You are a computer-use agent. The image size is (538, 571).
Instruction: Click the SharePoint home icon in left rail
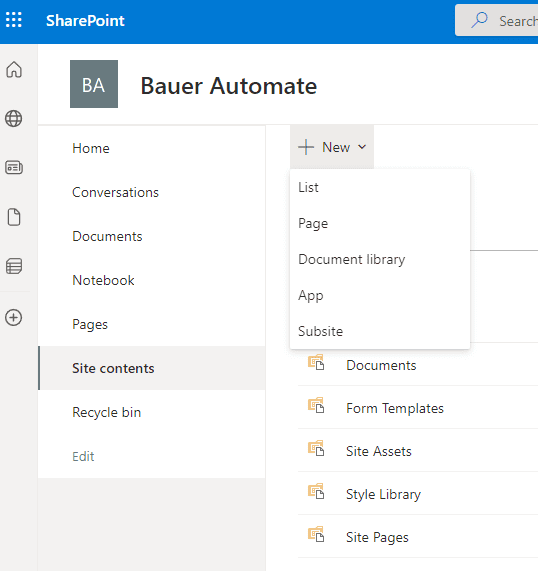click(x=14, y=69)
